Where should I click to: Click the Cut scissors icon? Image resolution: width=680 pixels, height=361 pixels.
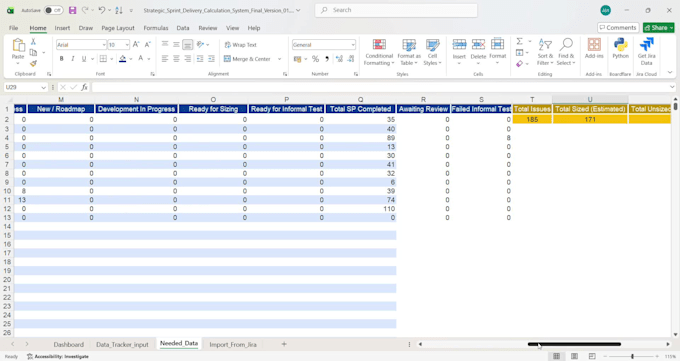33,42
